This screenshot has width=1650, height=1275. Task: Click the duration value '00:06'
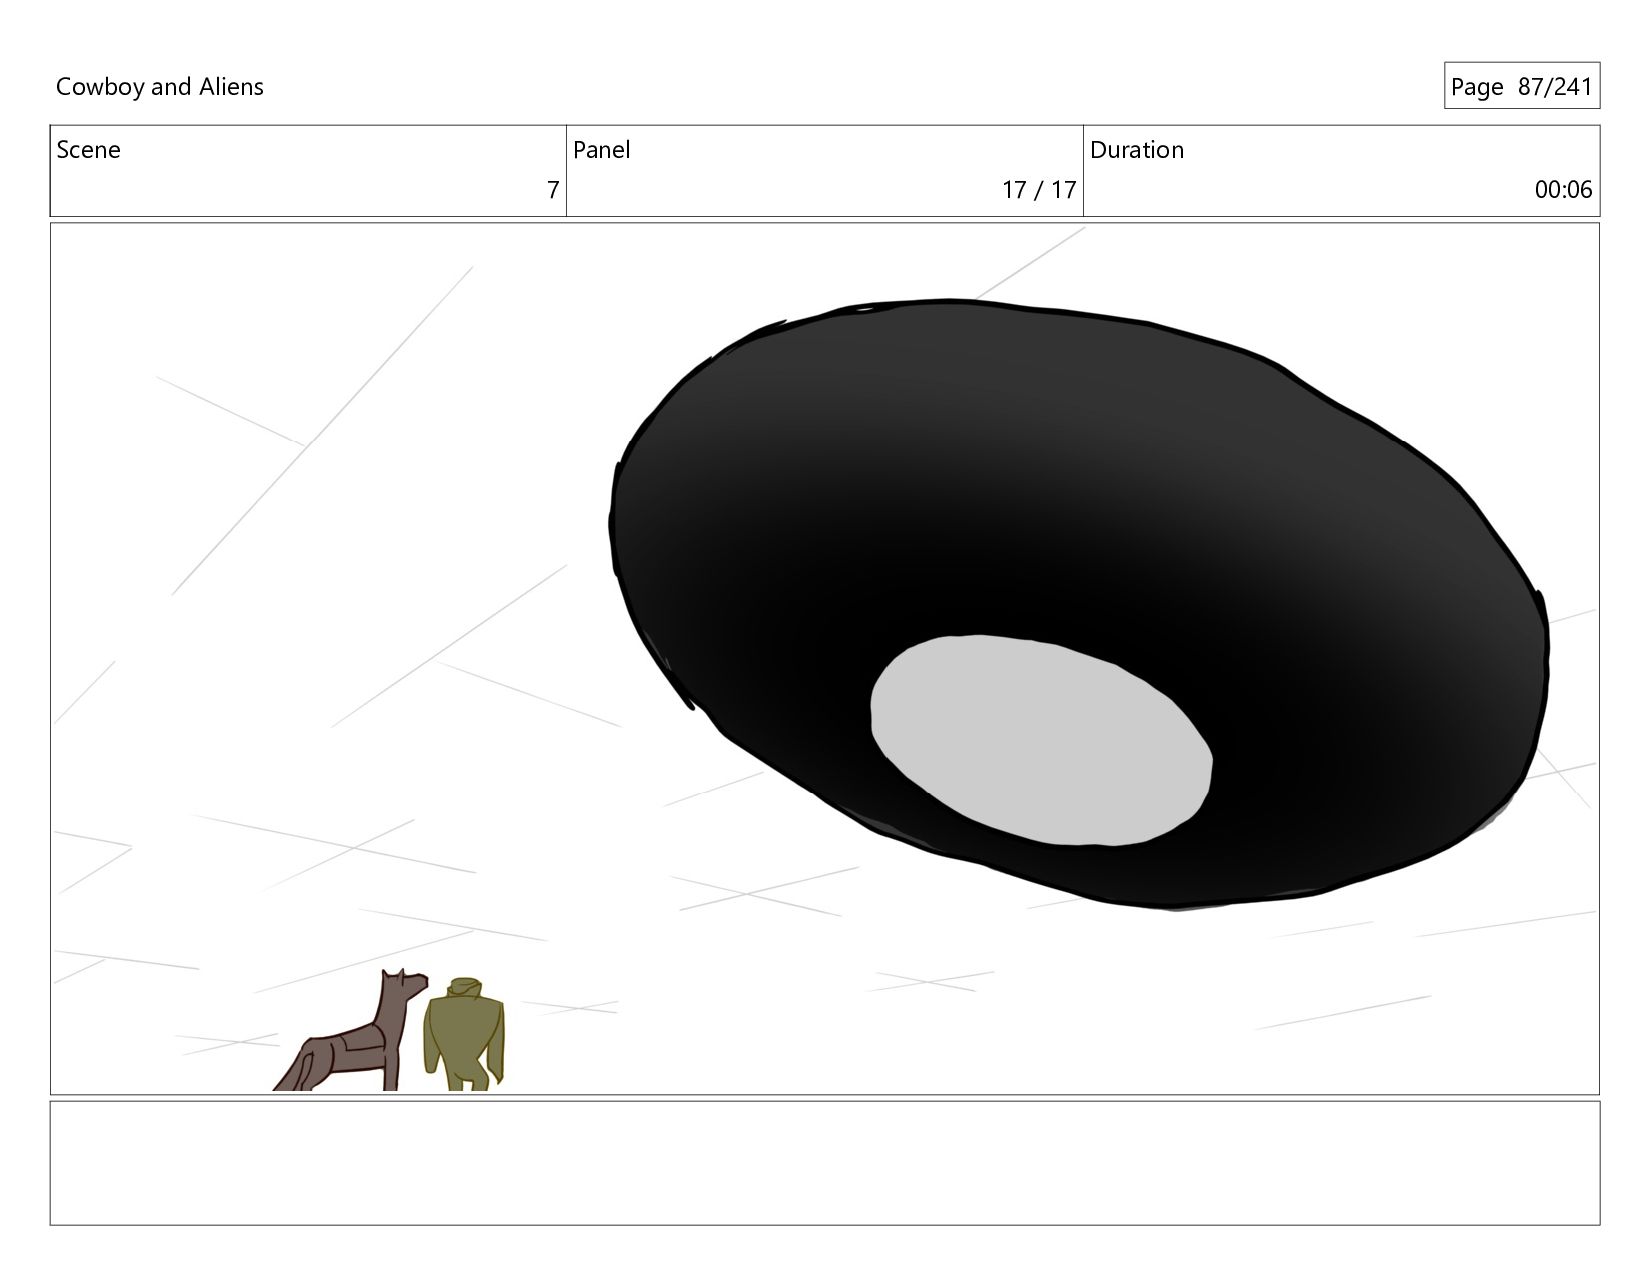[x=1563, y=190]
